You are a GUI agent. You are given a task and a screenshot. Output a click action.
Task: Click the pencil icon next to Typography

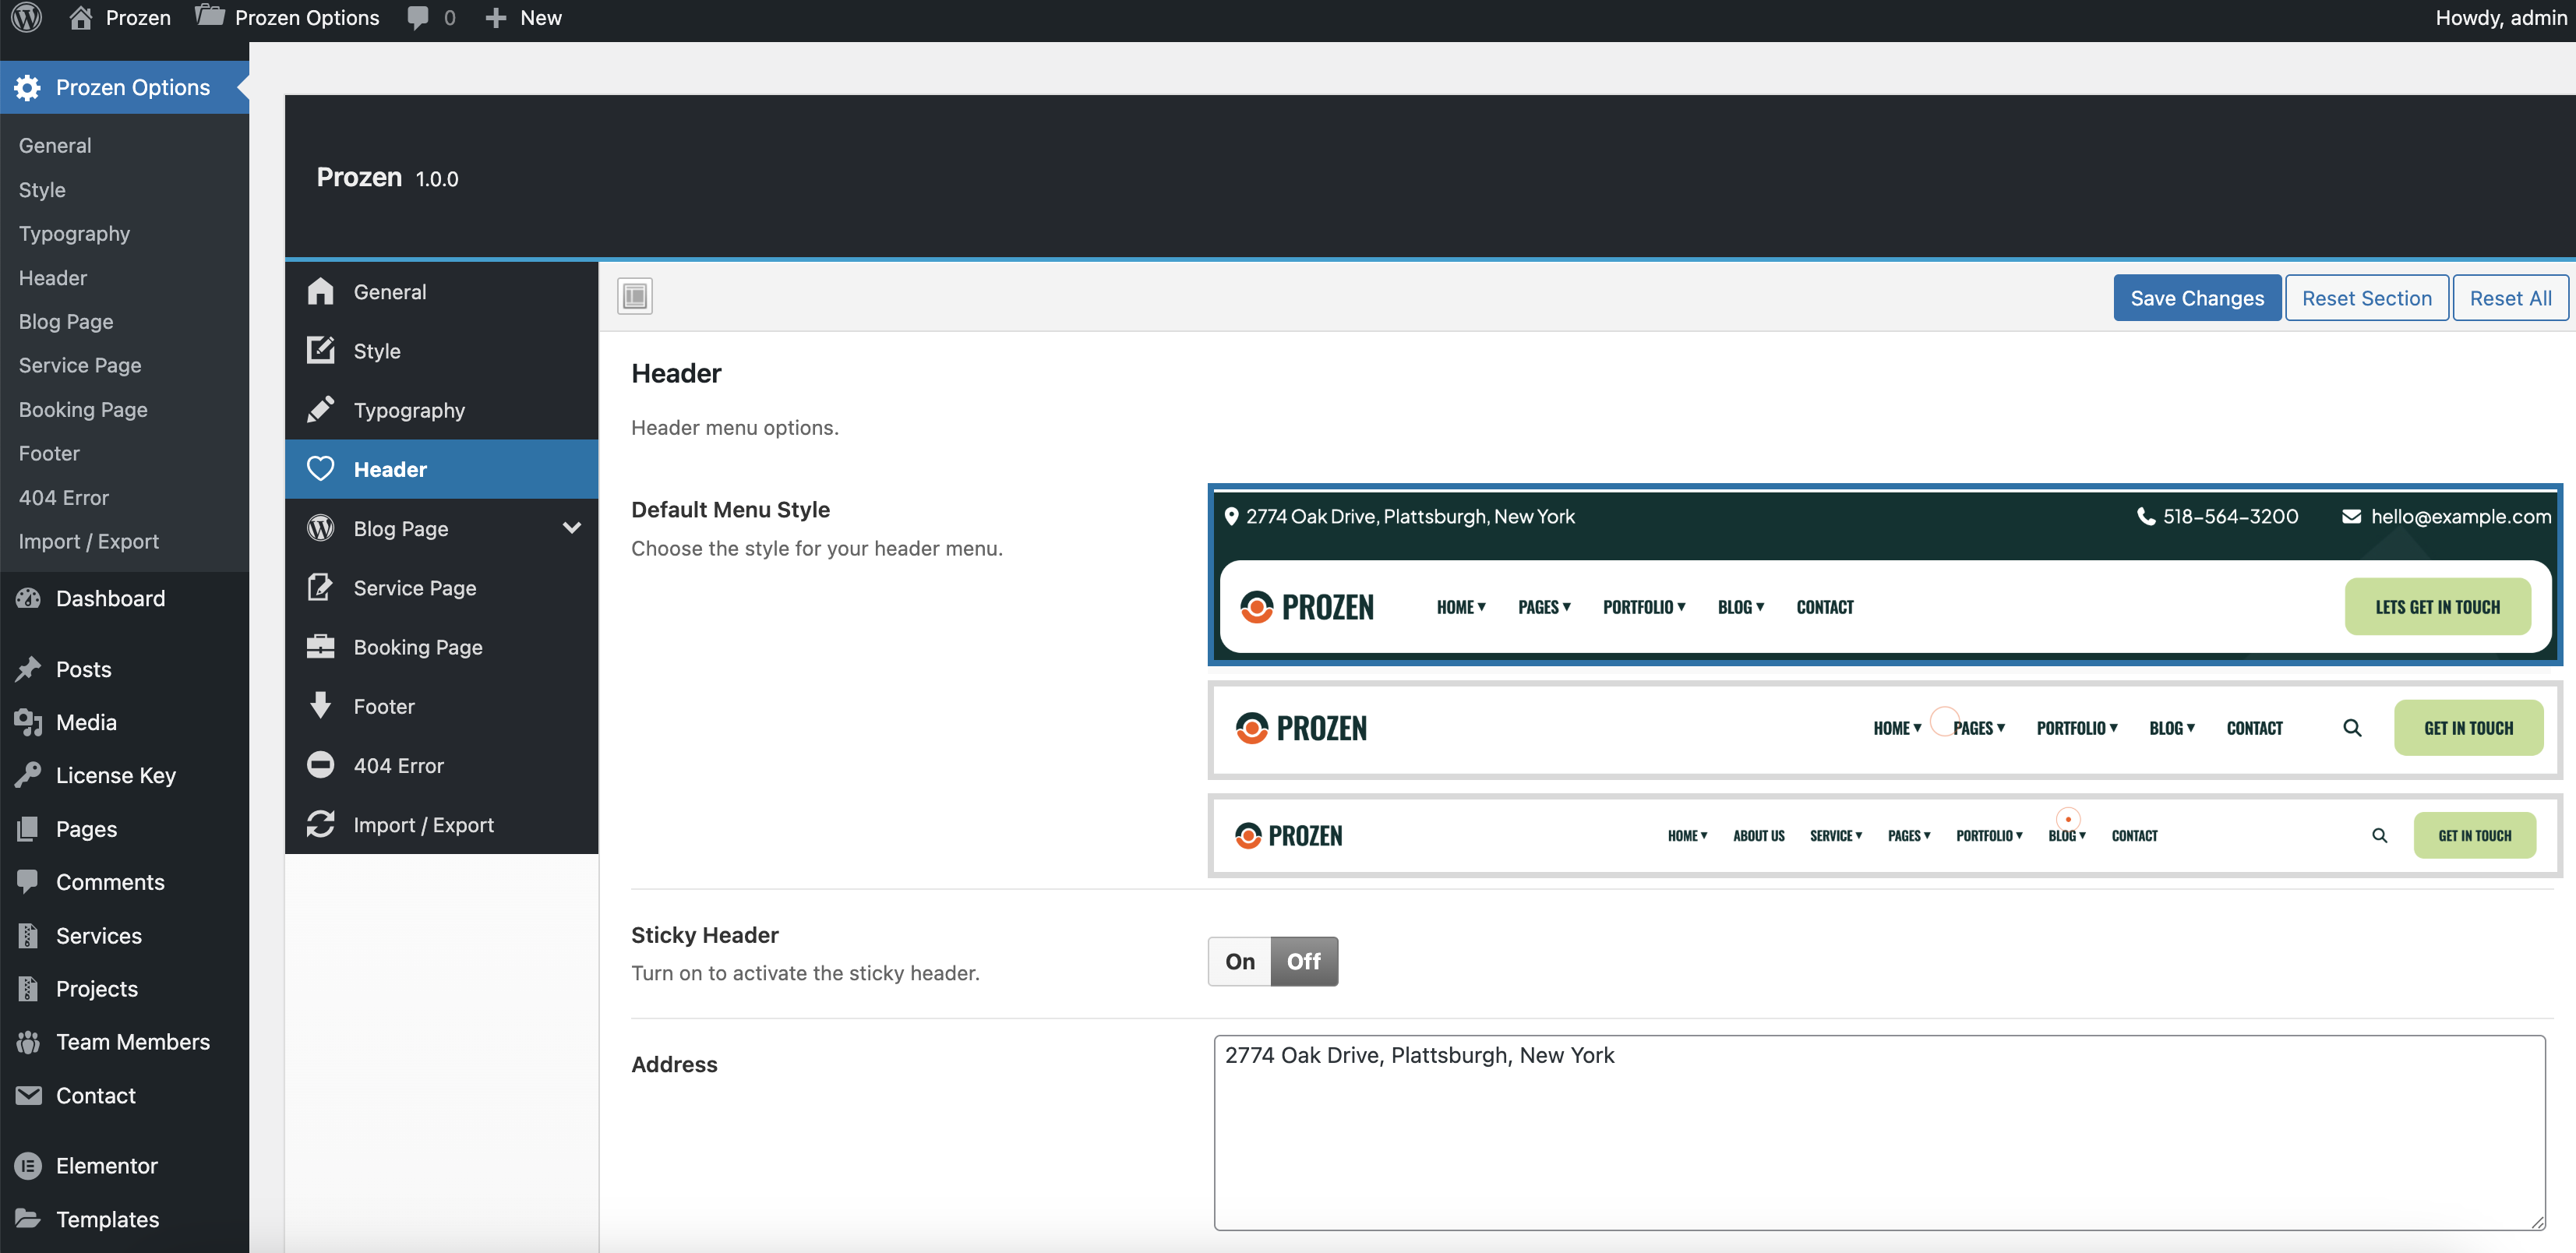(320, 410)
